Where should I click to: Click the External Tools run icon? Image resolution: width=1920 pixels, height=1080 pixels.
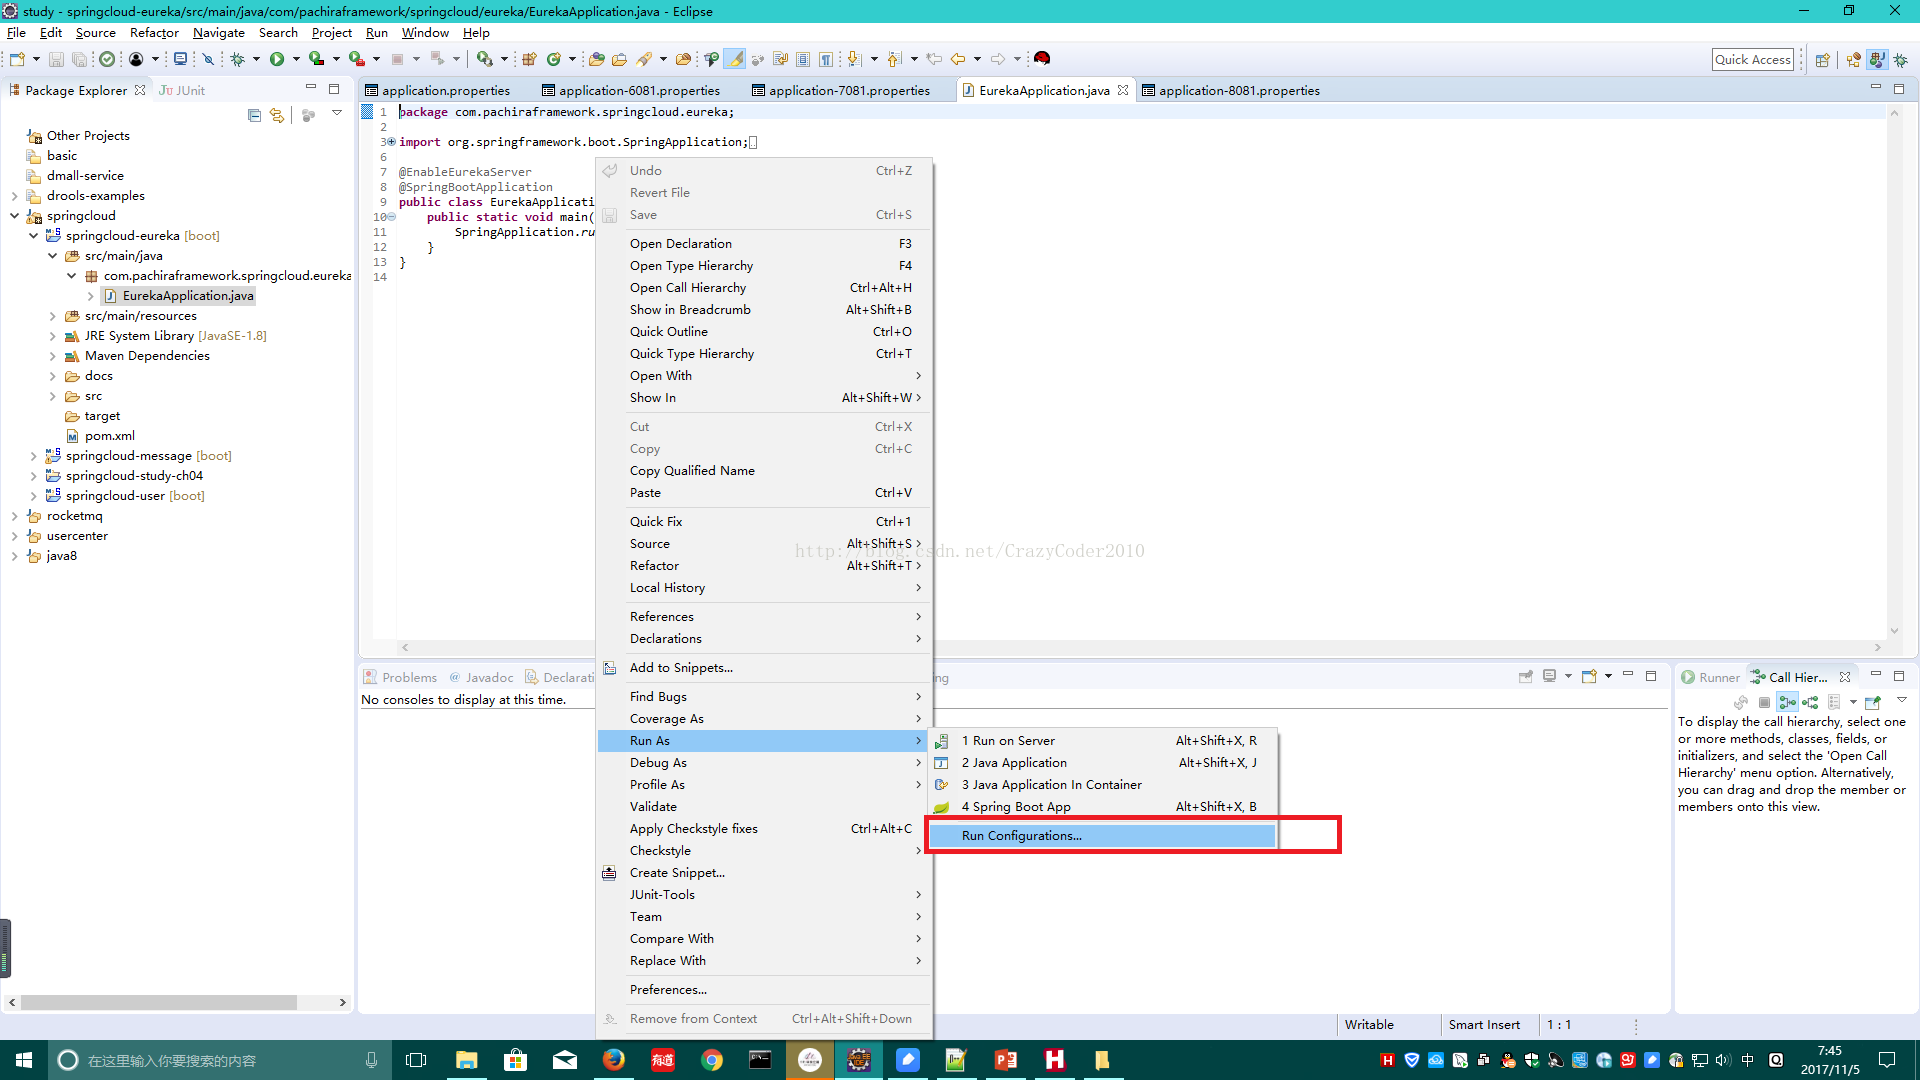pos(357,59)
